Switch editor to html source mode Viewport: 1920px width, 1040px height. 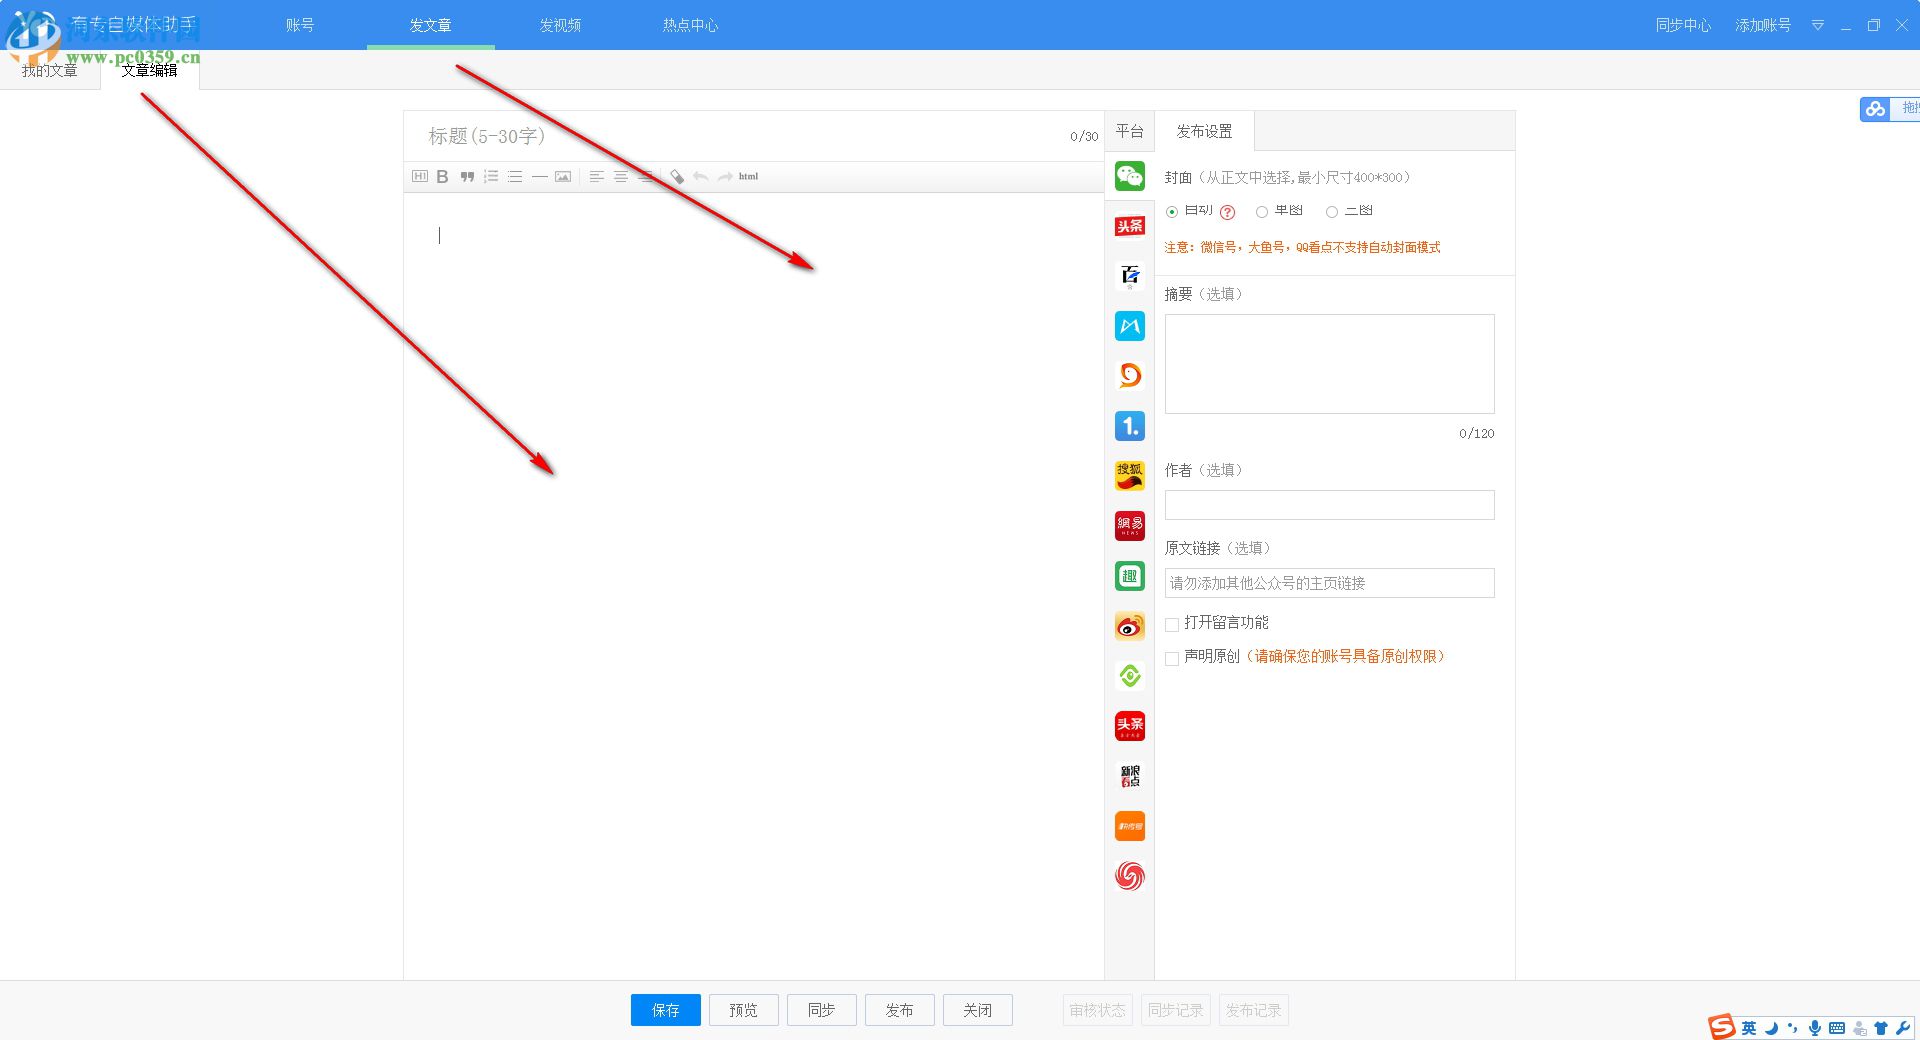pos(748,177)
